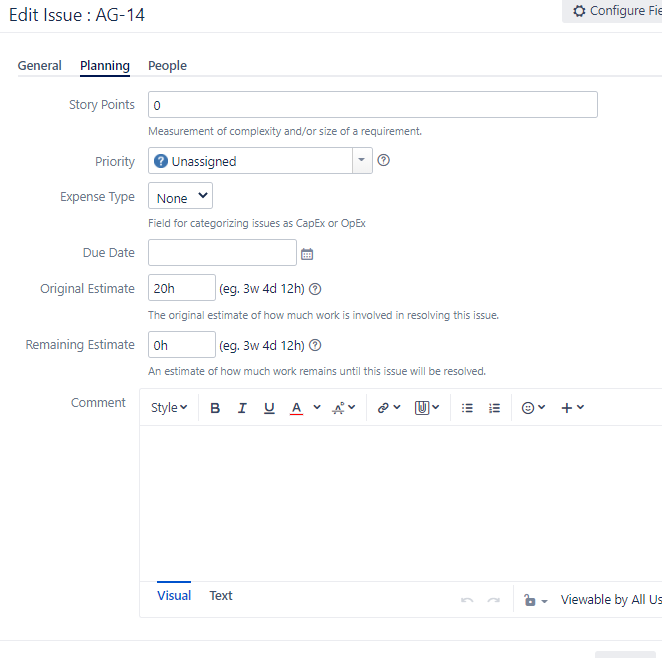This screenshot has height=658, width=662.
Task: Click help icon beside Remaining Estimate
Action: (315, 345)
